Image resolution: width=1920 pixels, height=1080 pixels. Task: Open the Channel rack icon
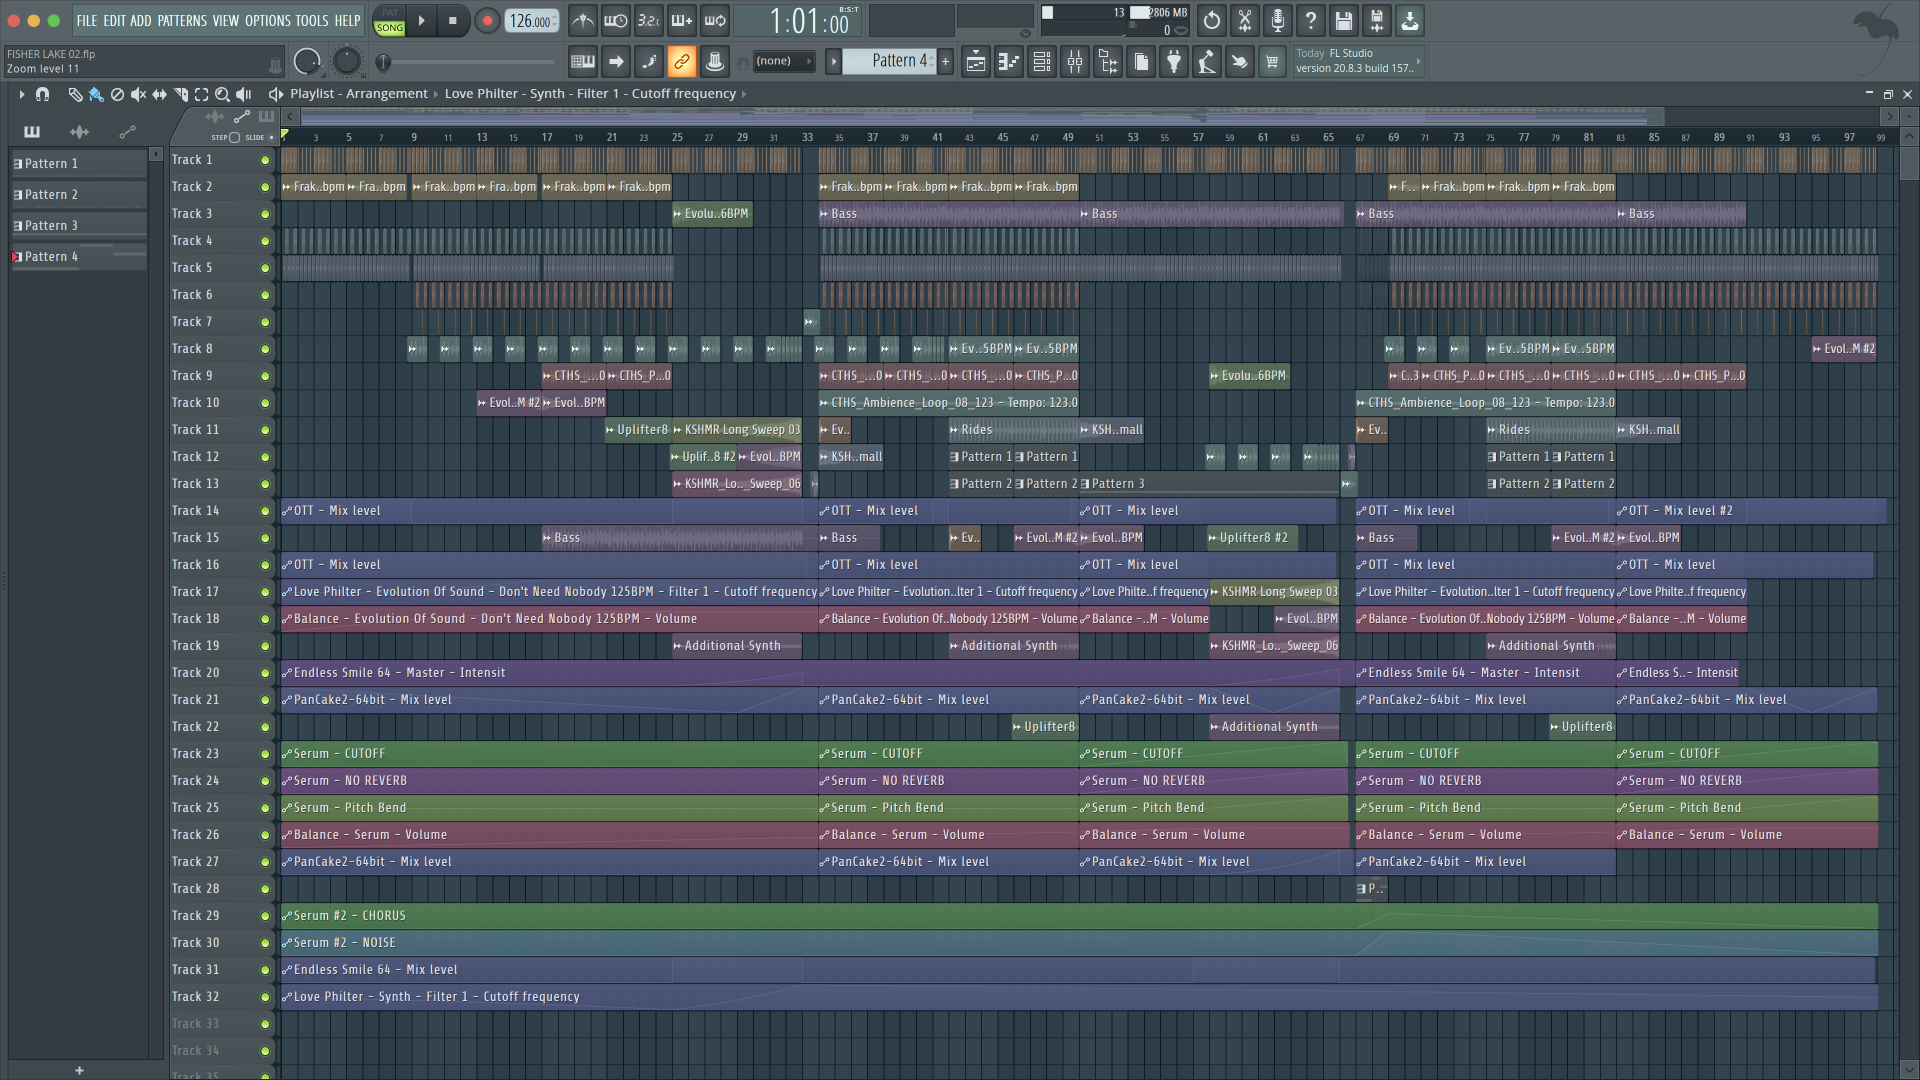point(1042,62)
